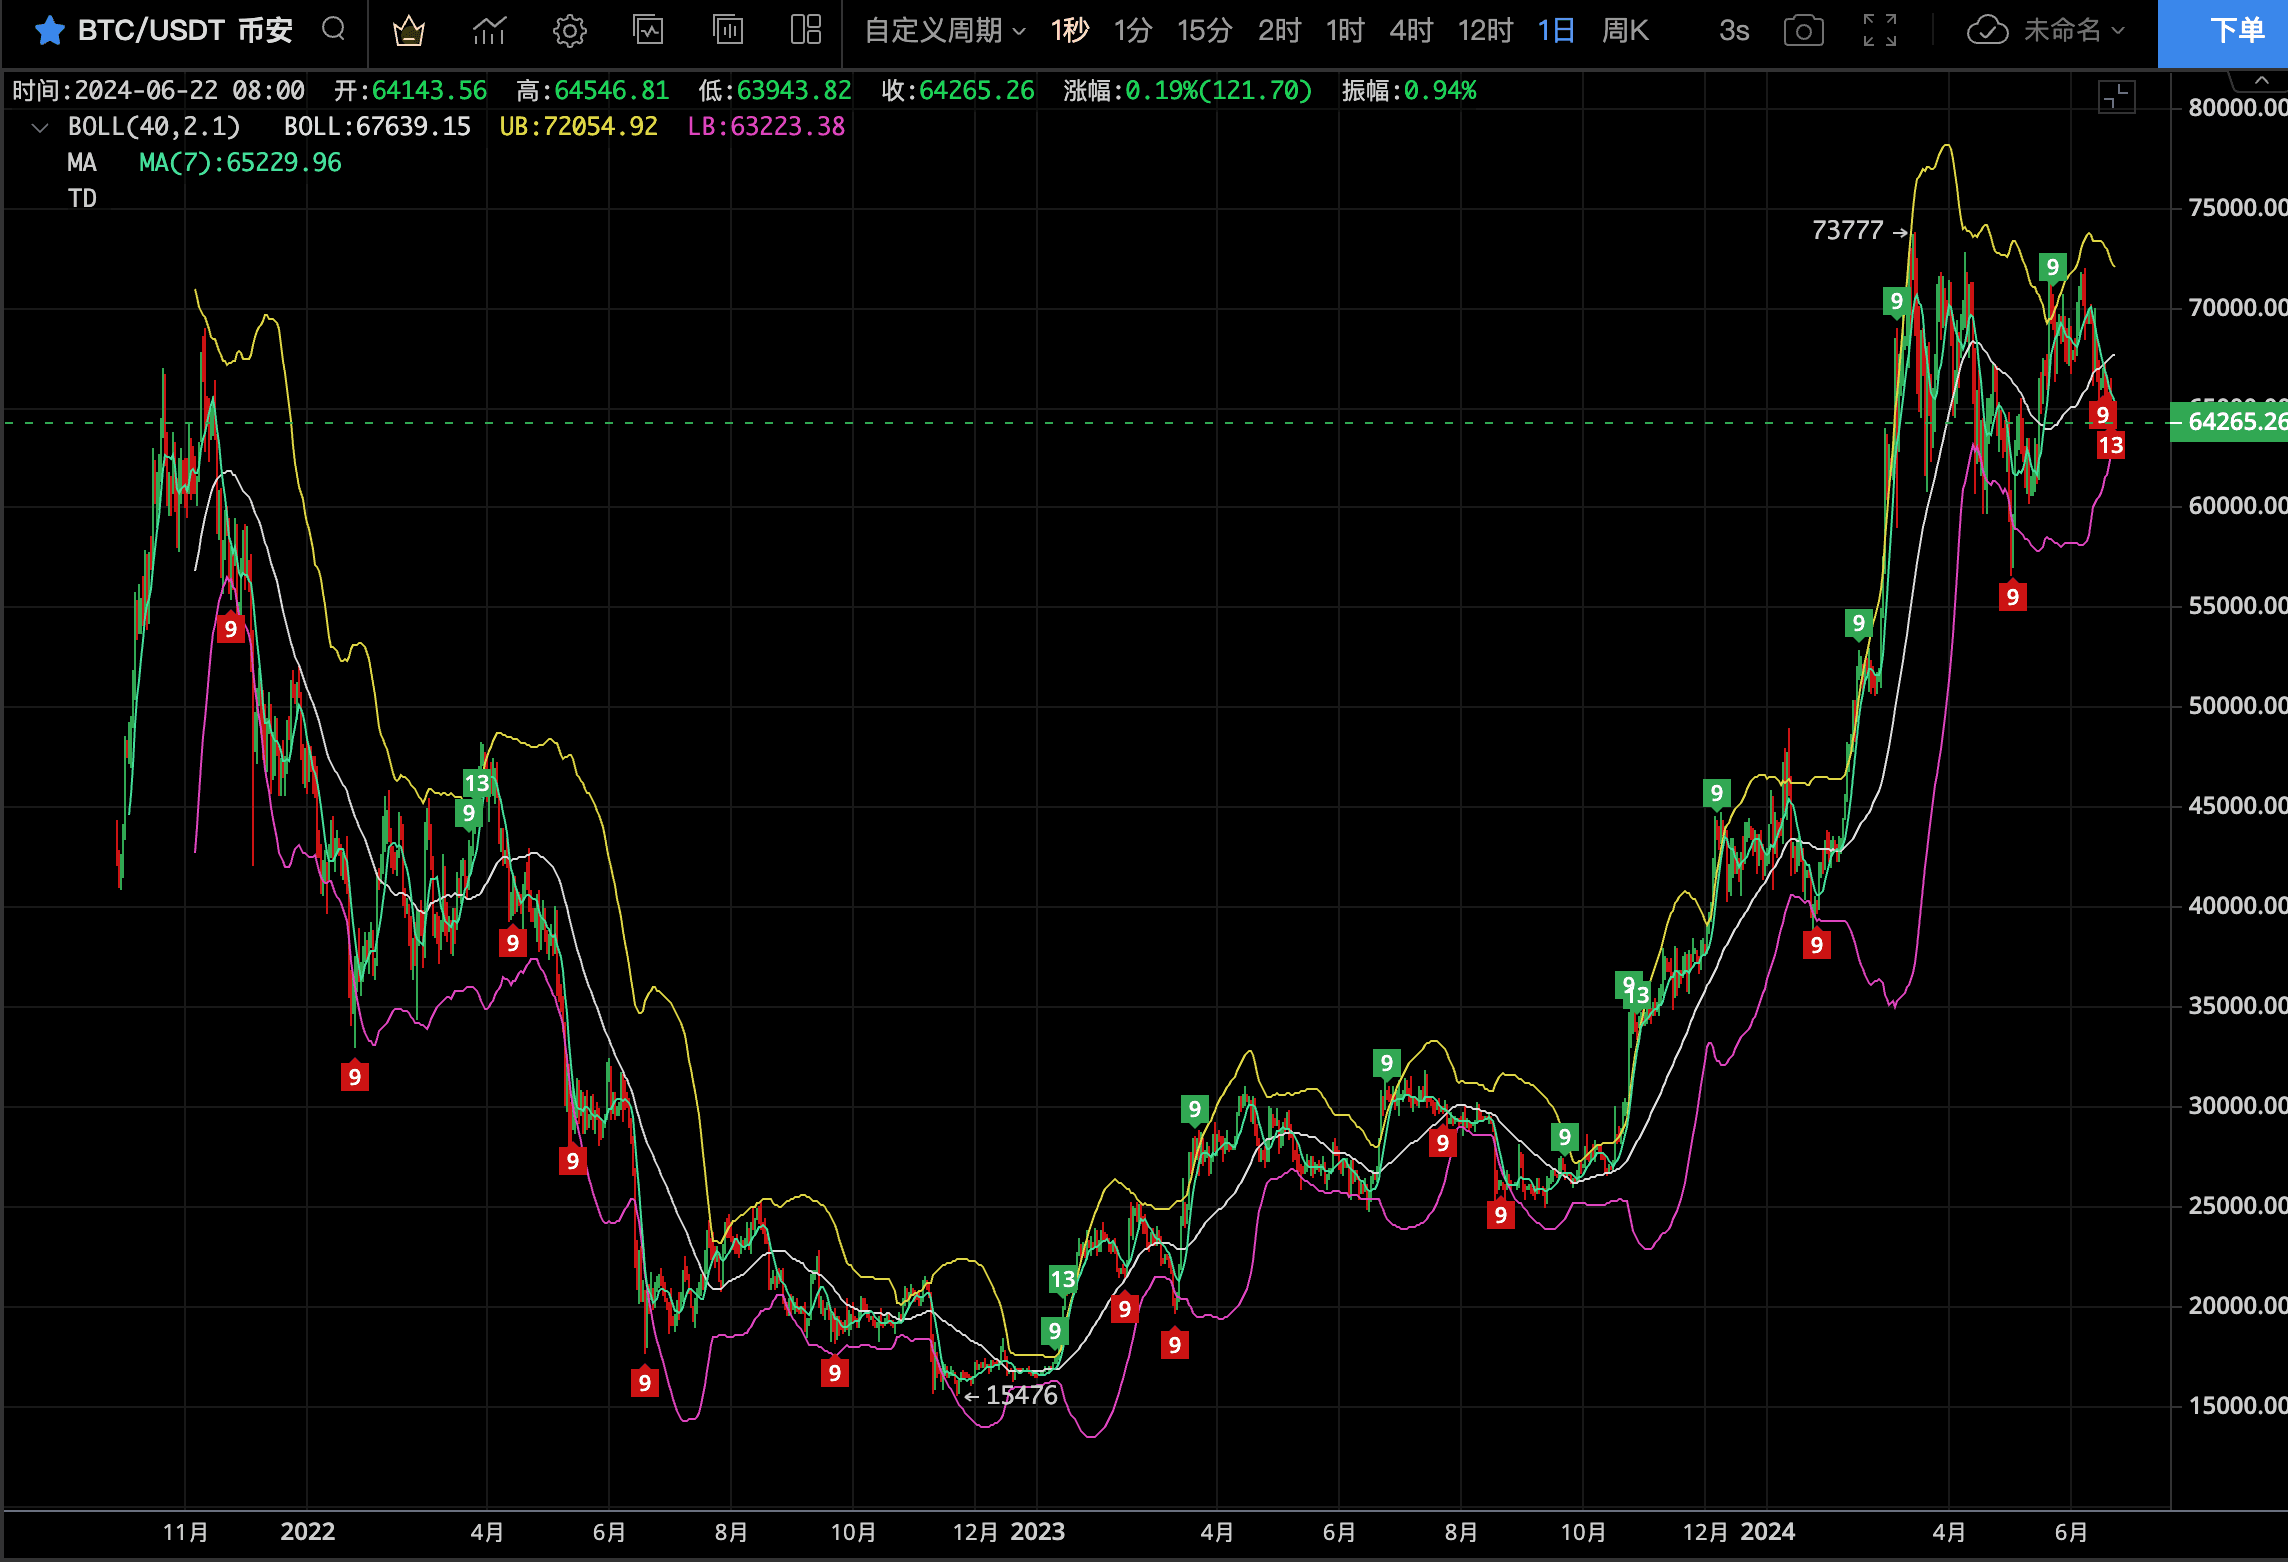Select the 周K timeframe
This screenshot has width=2288, height=1562.
pyautogui.click(x=1625, y=31)
